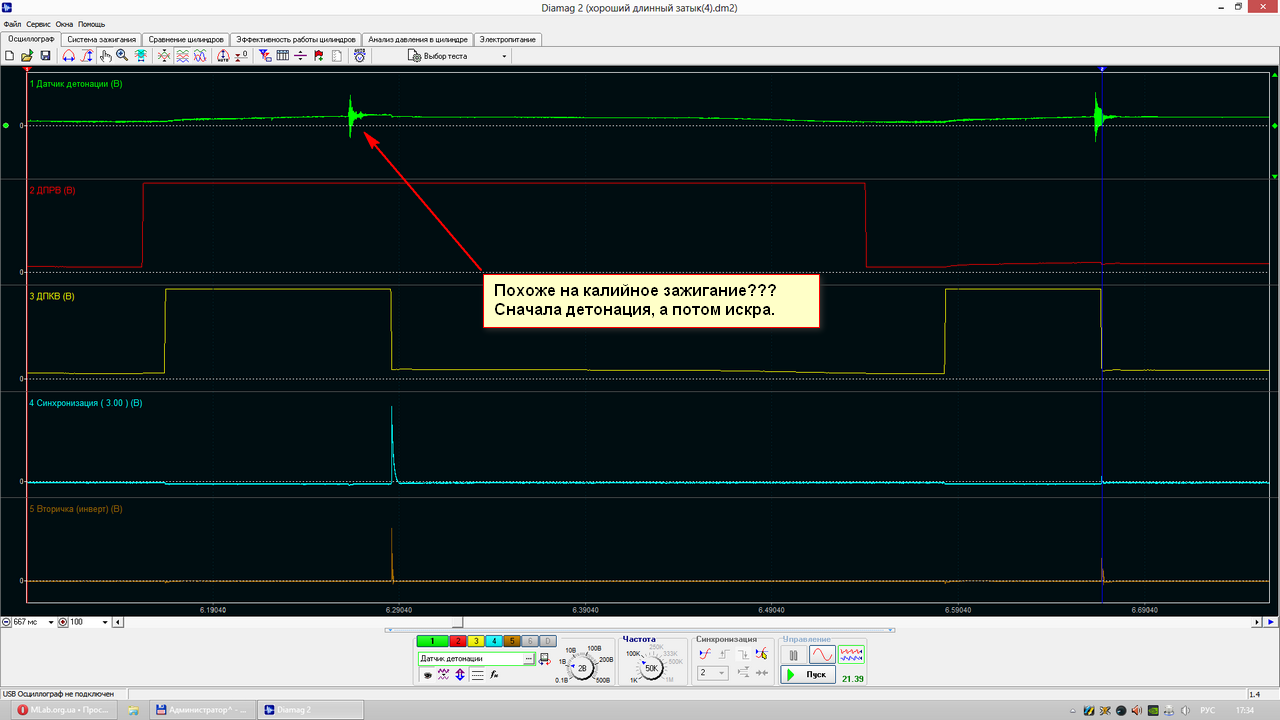Screen dimensions: 1280x720
Task: Click the purple signal filter waveform icon
Action: tap(444, 675)
